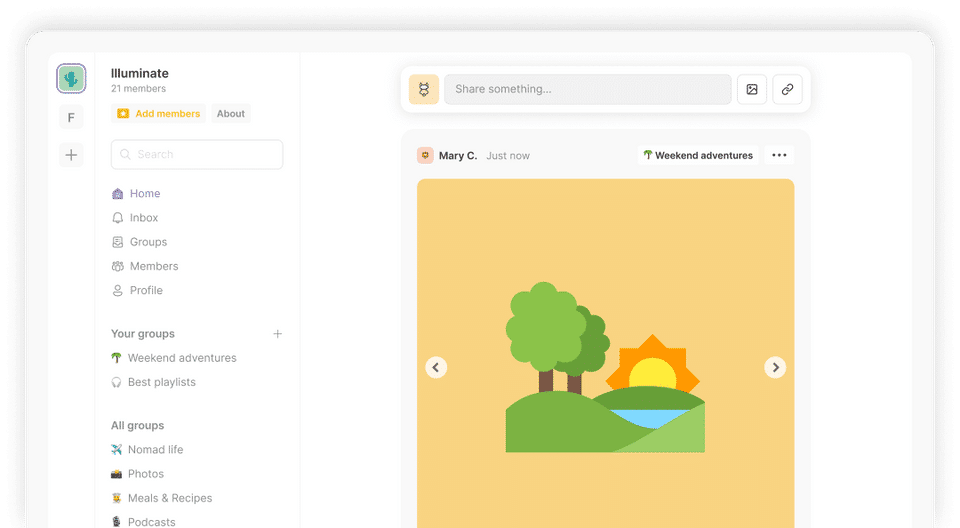Click the palm tree icon beside Weekend adventures in sidebar

click(x=116, y=358)
